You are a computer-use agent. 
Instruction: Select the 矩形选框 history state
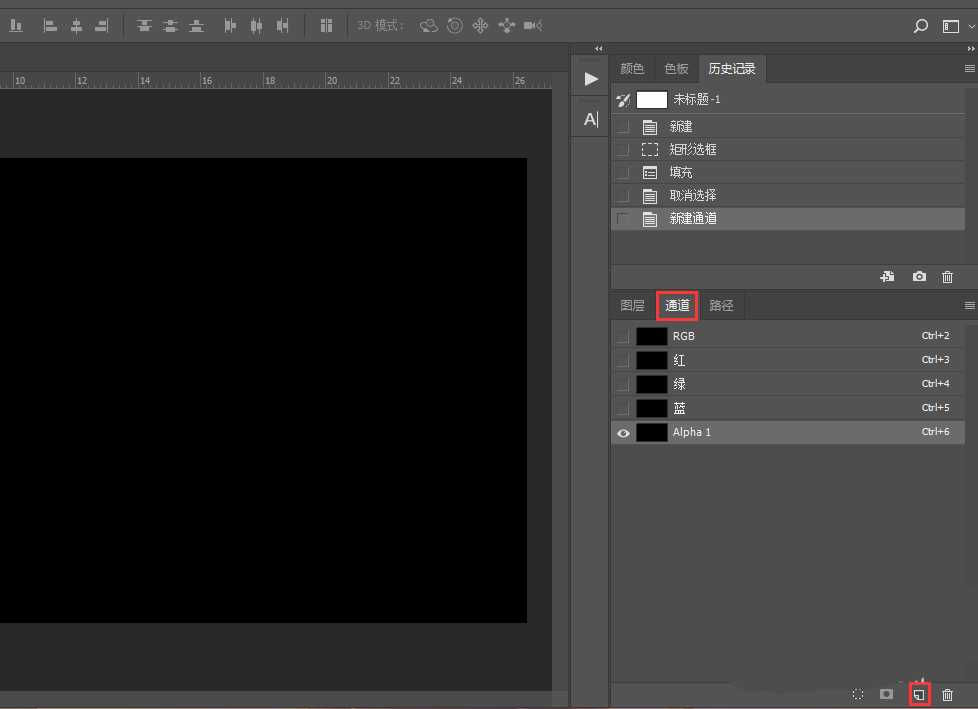(x=693, y=149)
